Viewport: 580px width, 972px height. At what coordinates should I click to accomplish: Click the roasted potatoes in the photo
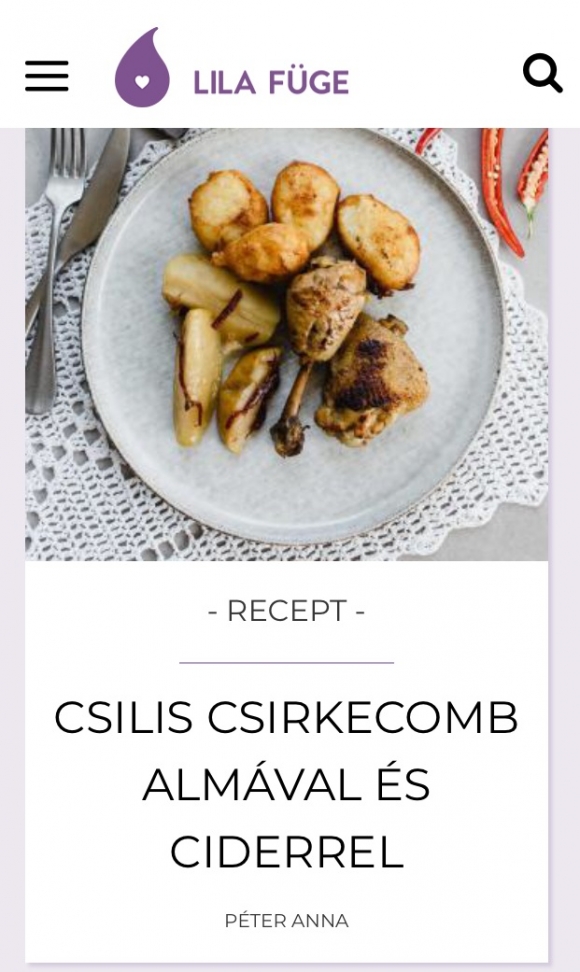pos(304,220)
